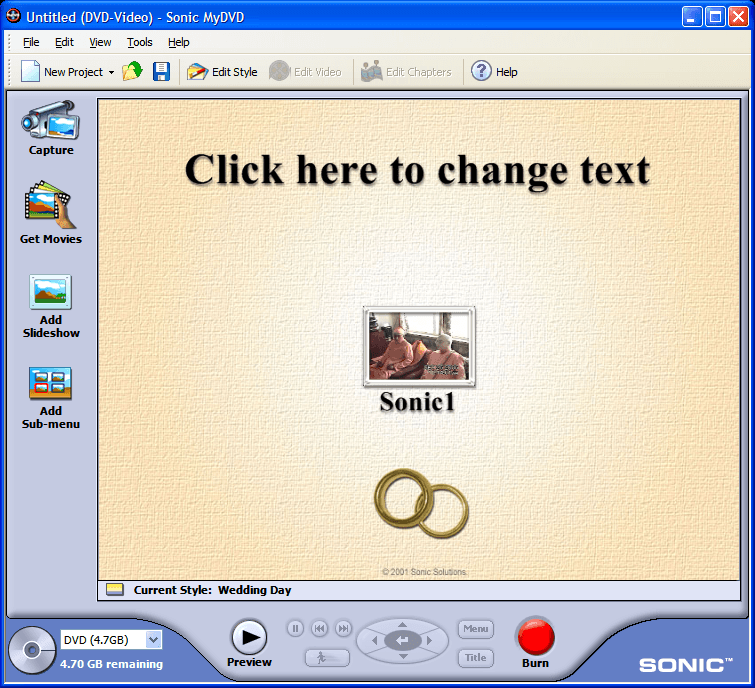Click the Pause playback button

click(295, 628)
